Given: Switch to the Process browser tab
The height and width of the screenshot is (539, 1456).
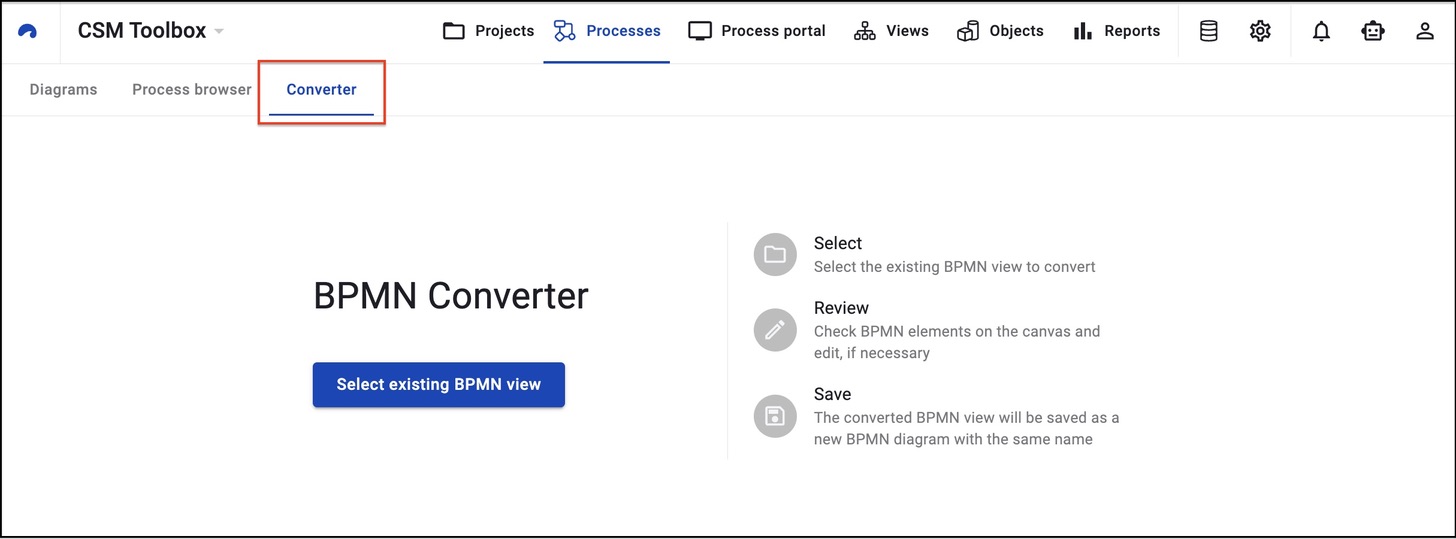Looking at the screenshot, I should (192, 89).
